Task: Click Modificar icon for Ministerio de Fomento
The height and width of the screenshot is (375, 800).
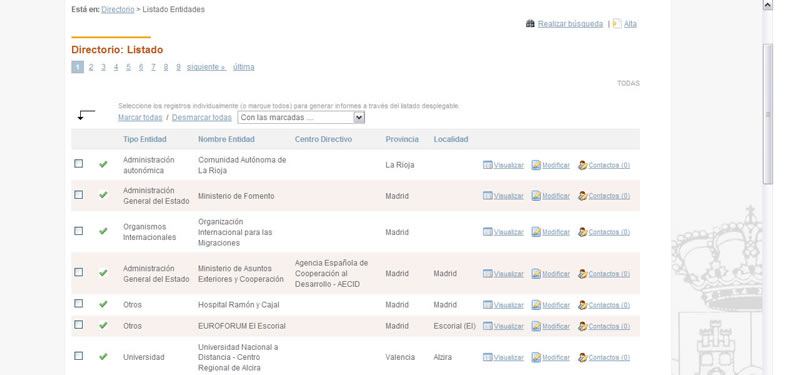Action: [536, 195]
